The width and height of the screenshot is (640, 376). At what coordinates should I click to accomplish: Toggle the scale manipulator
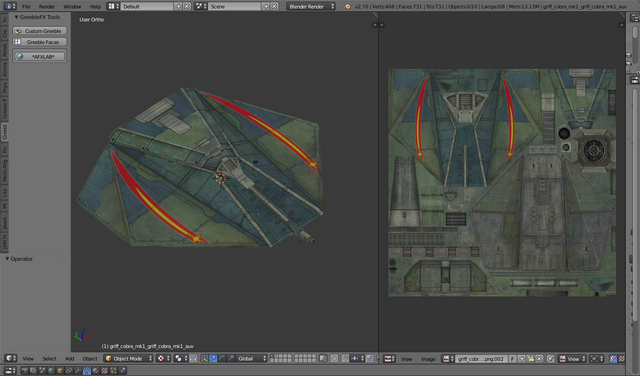(x=230, y=358)
